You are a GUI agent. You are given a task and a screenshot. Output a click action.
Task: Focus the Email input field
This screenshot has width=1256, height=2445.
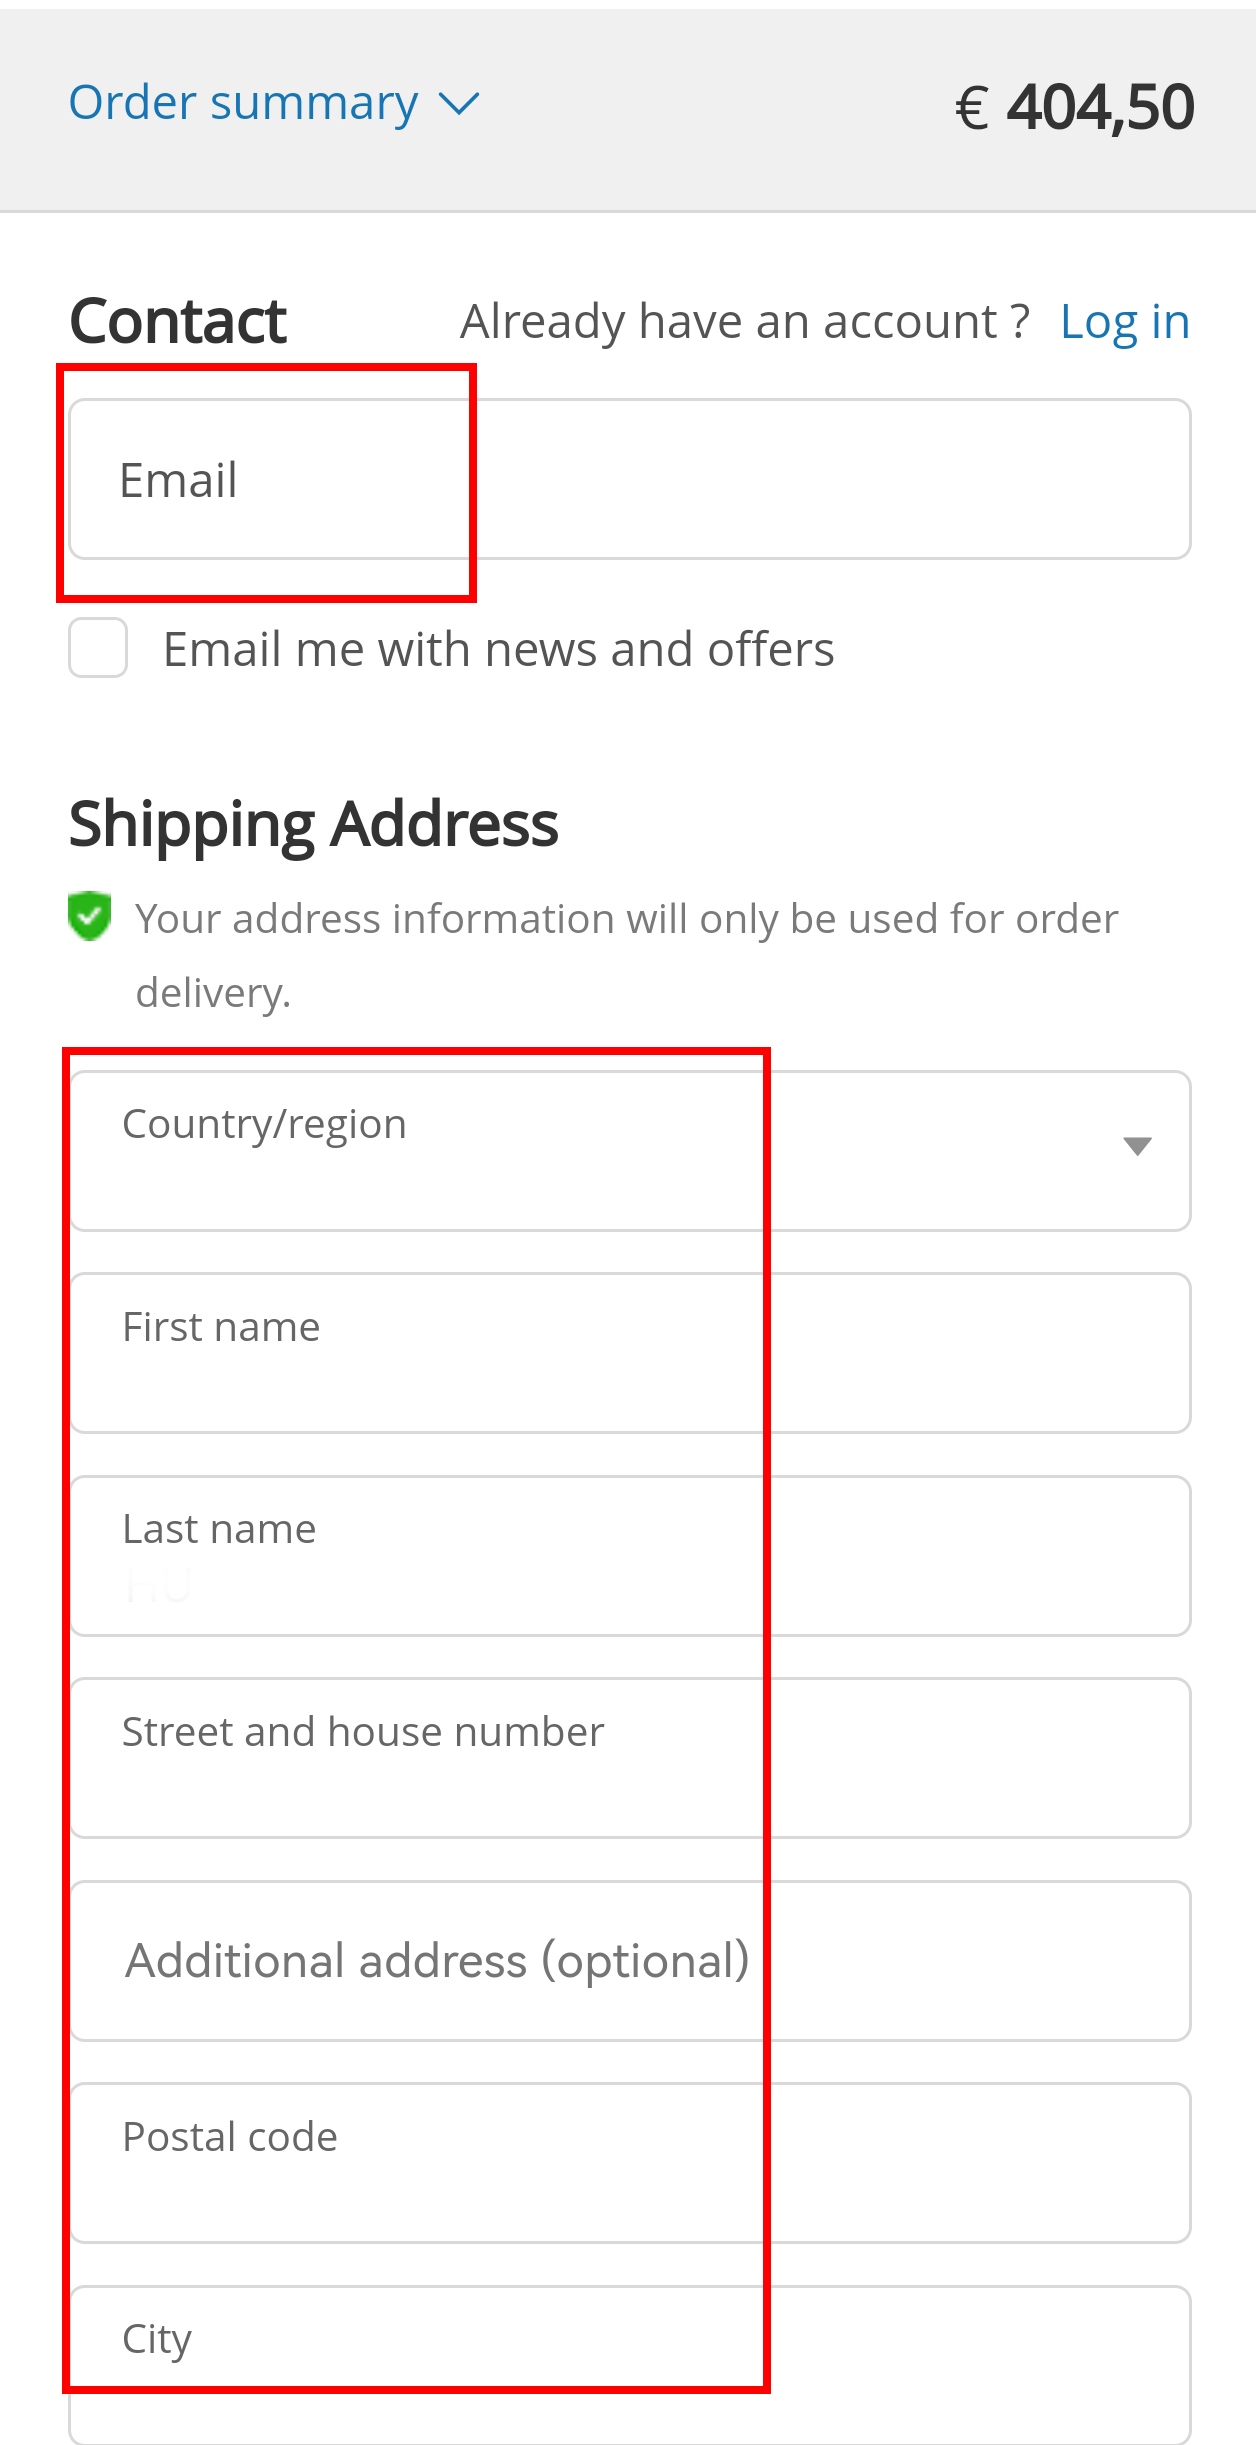(630, 480)
